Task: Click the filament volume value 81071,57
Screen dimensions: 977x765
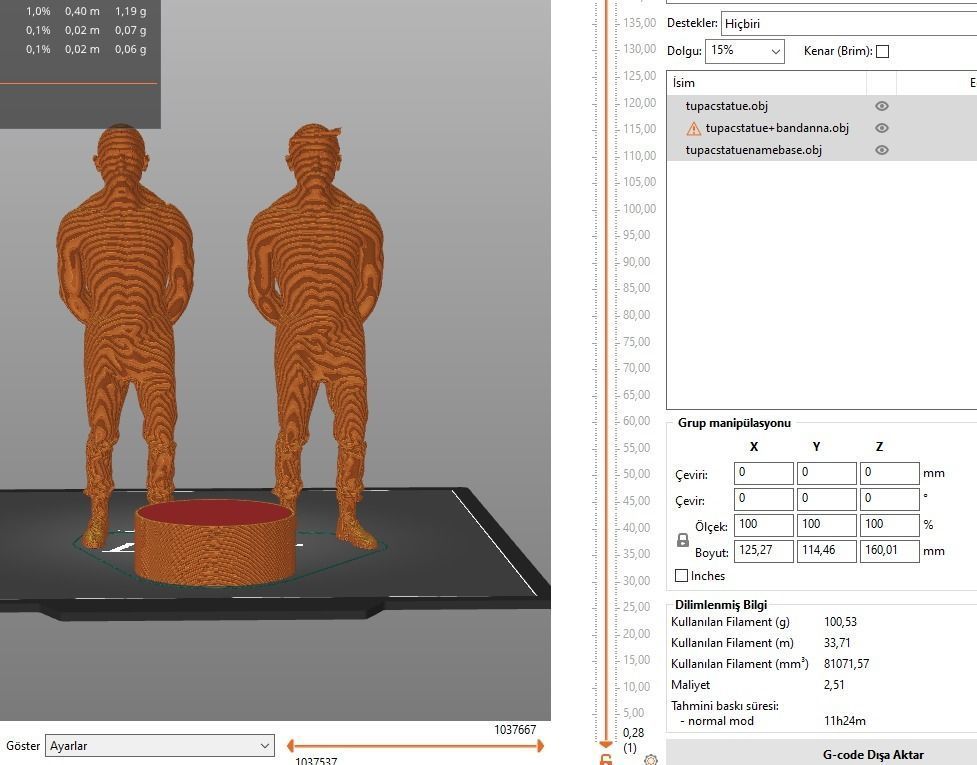Action: pyautogui.click(x=846, y=664)
